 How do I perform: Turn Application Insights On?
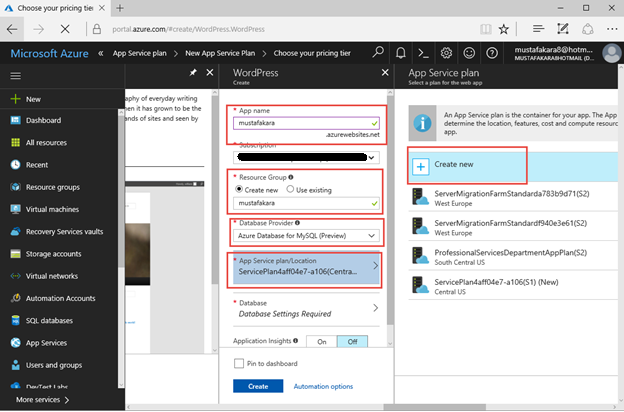[x=322, y=342]
